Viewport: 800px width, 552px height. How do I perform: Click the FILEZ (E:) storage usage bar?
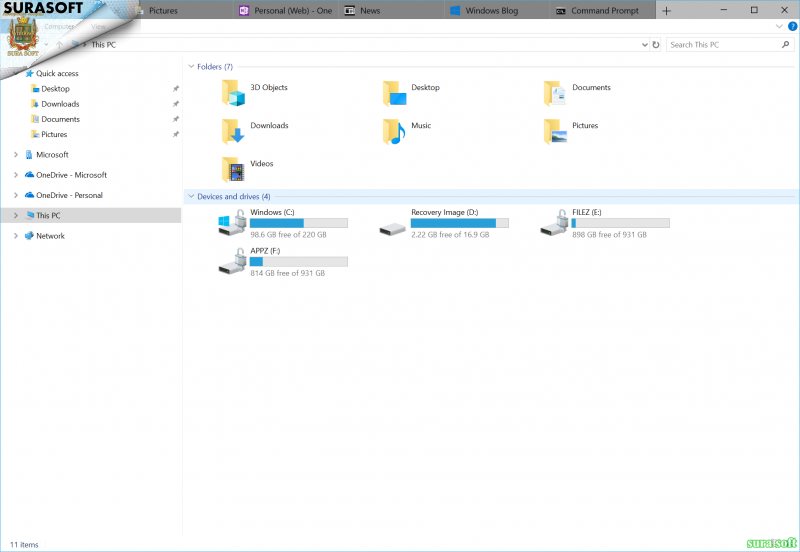(621, 223)
